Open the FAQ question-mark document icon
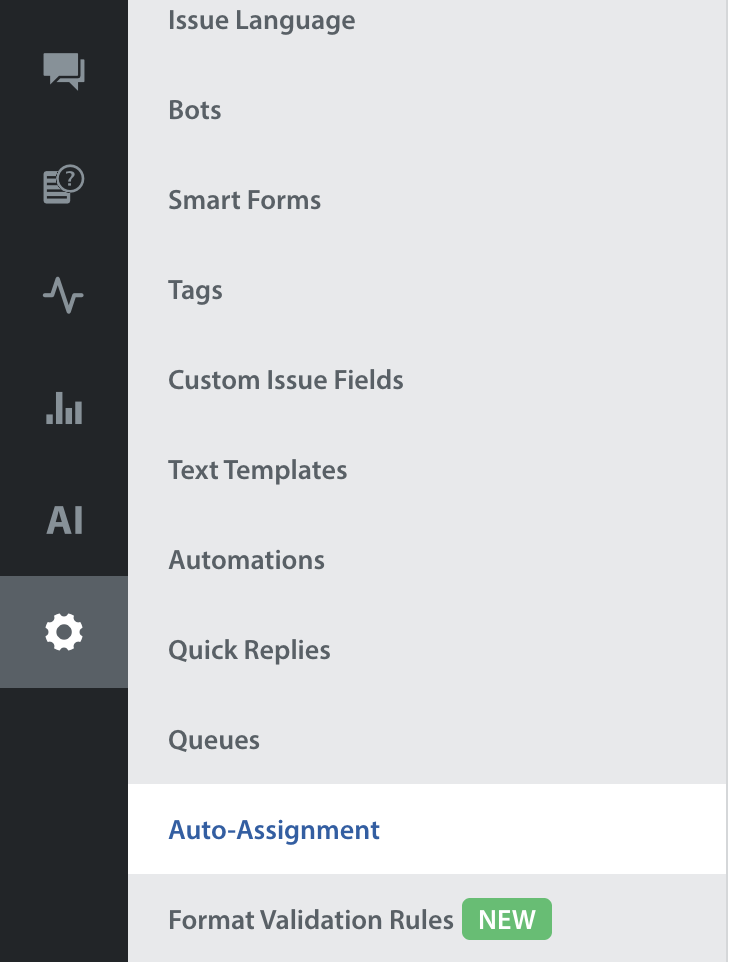Viewport: 730px width, 962px height. point(64,185)
